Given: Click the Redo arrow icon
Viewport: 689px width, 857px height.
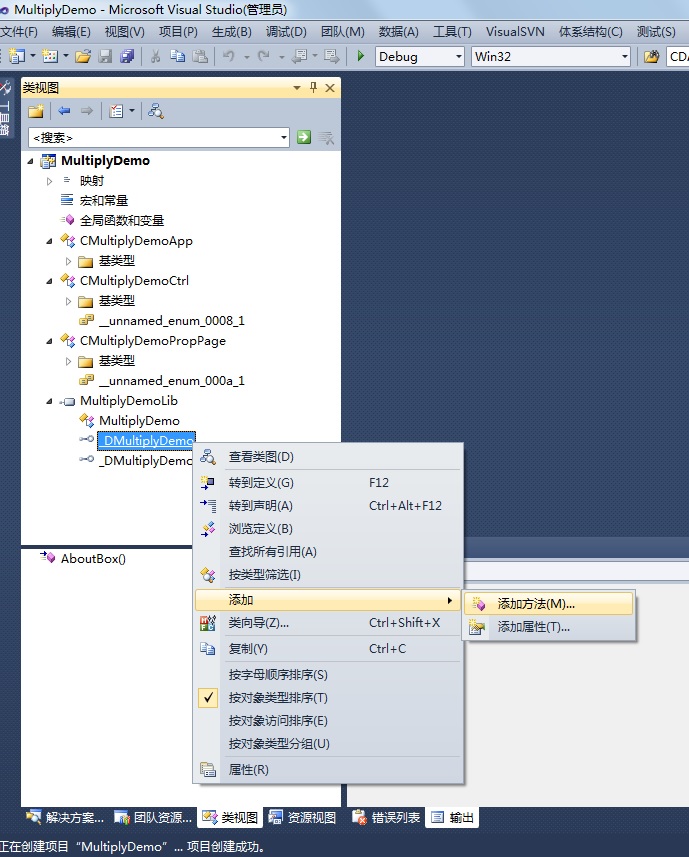Looking at the screenshot, I should tap(264, 56).
